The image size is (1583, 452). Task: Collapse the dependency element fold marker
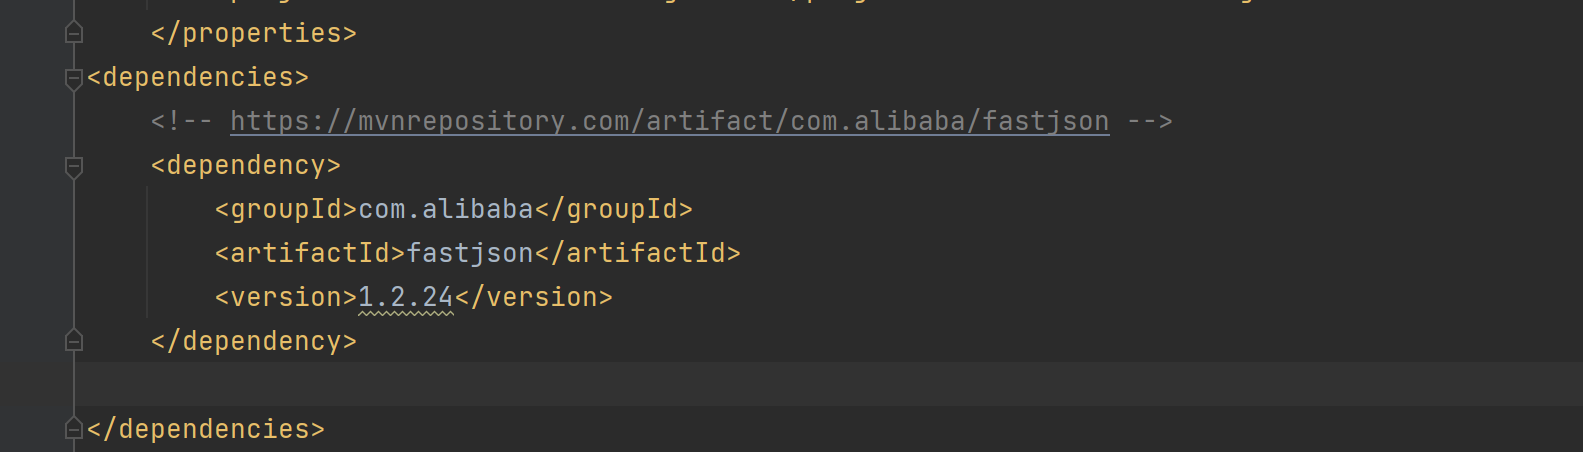(x=73, y=166)
